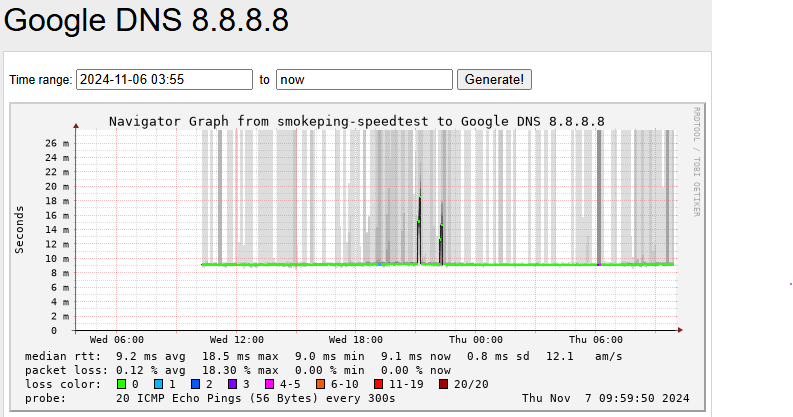Click the time range end field showing 'now'

[x=364, y=80]
